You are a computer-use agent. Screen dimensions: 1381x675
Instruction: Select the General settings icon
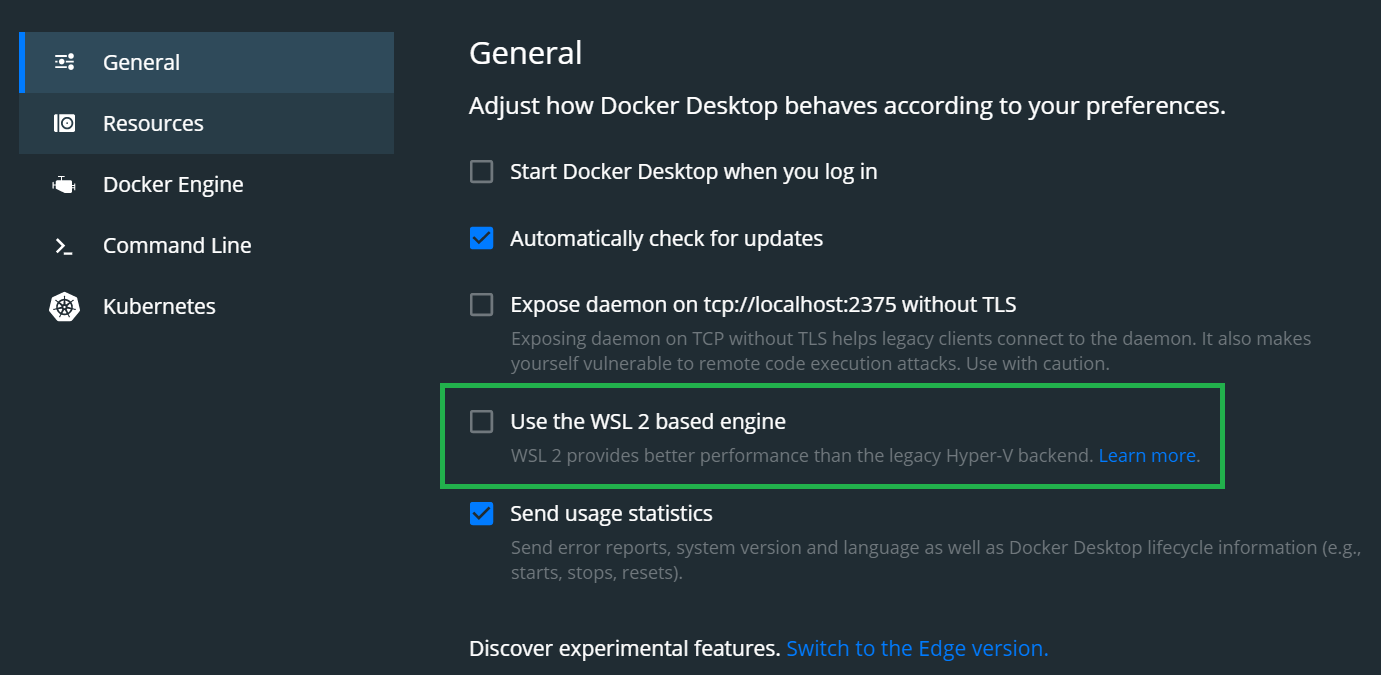pyautogui.click(x=64, y=62)
